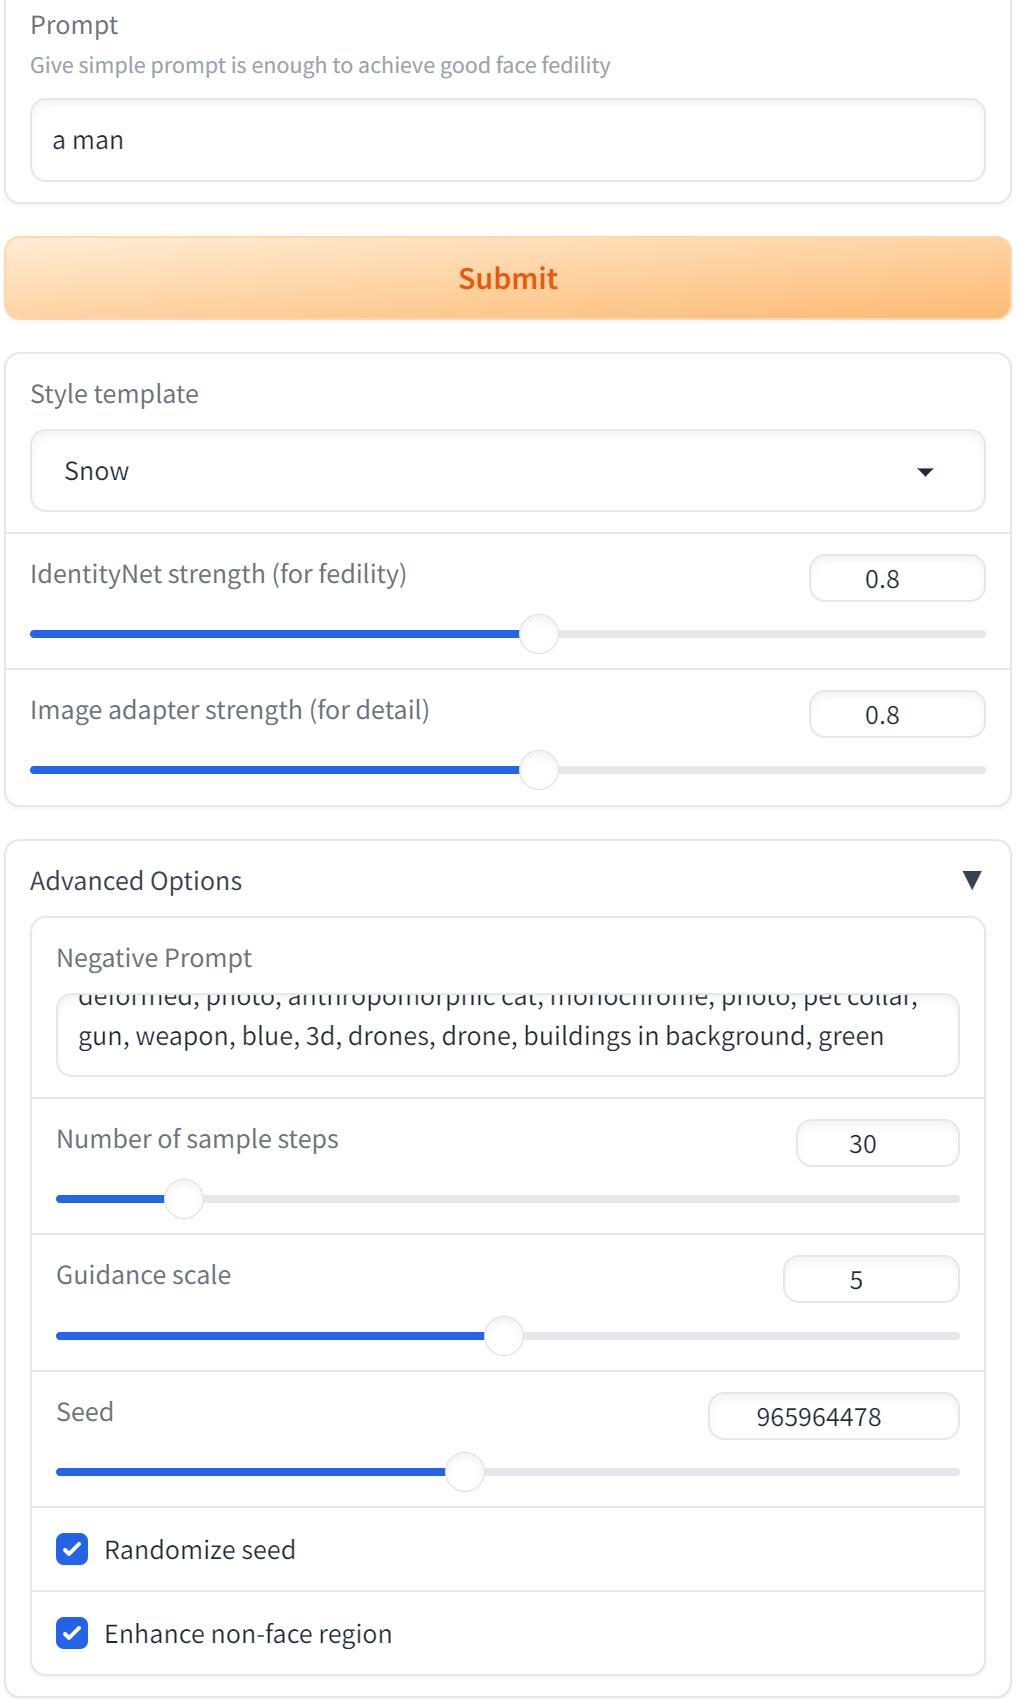Screen dimensions: 1023x1699
Task: Toggle the Randomize seed checkbox
Action: click(x=72, y=1549)
